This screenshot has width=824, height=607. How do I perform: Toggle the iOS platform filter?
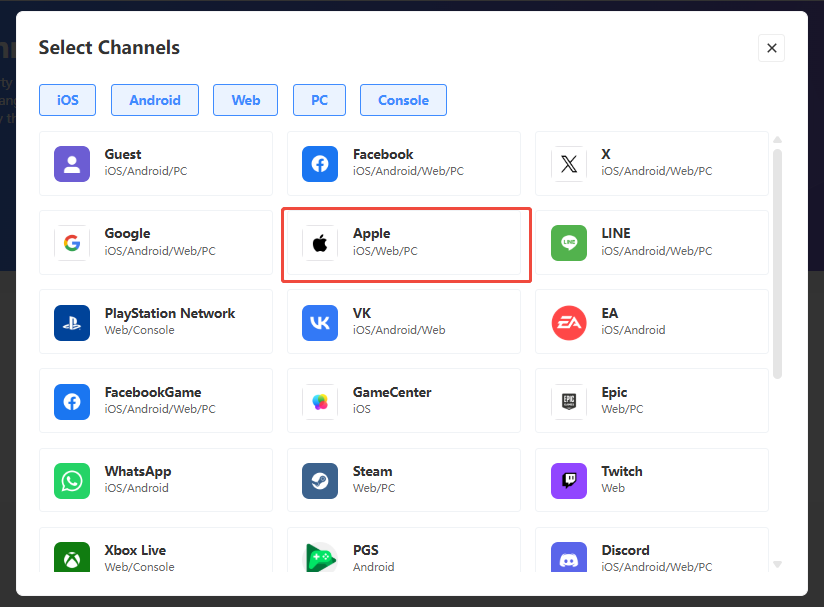(68, 100)
